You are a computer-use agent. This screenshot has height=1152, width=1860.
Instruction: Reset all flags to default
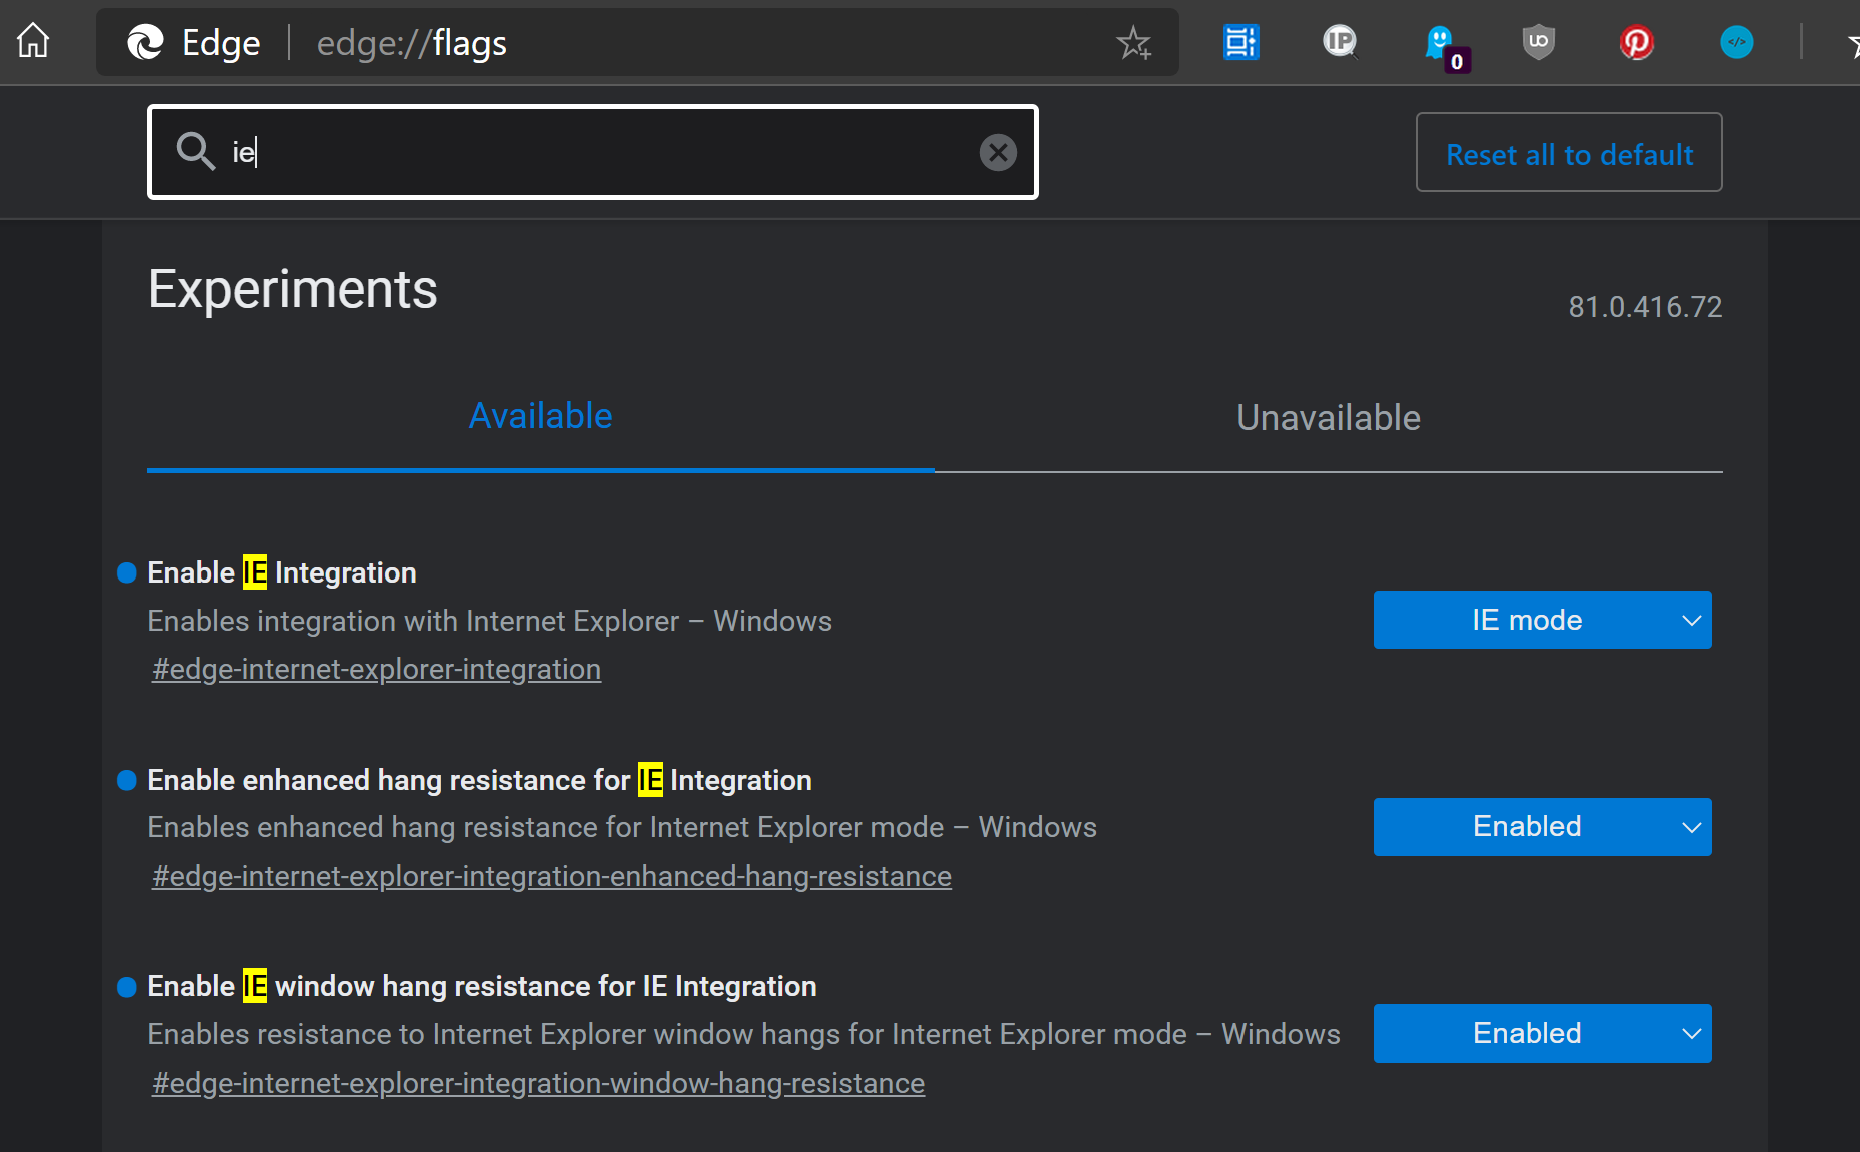click(x=1569, y=152)
